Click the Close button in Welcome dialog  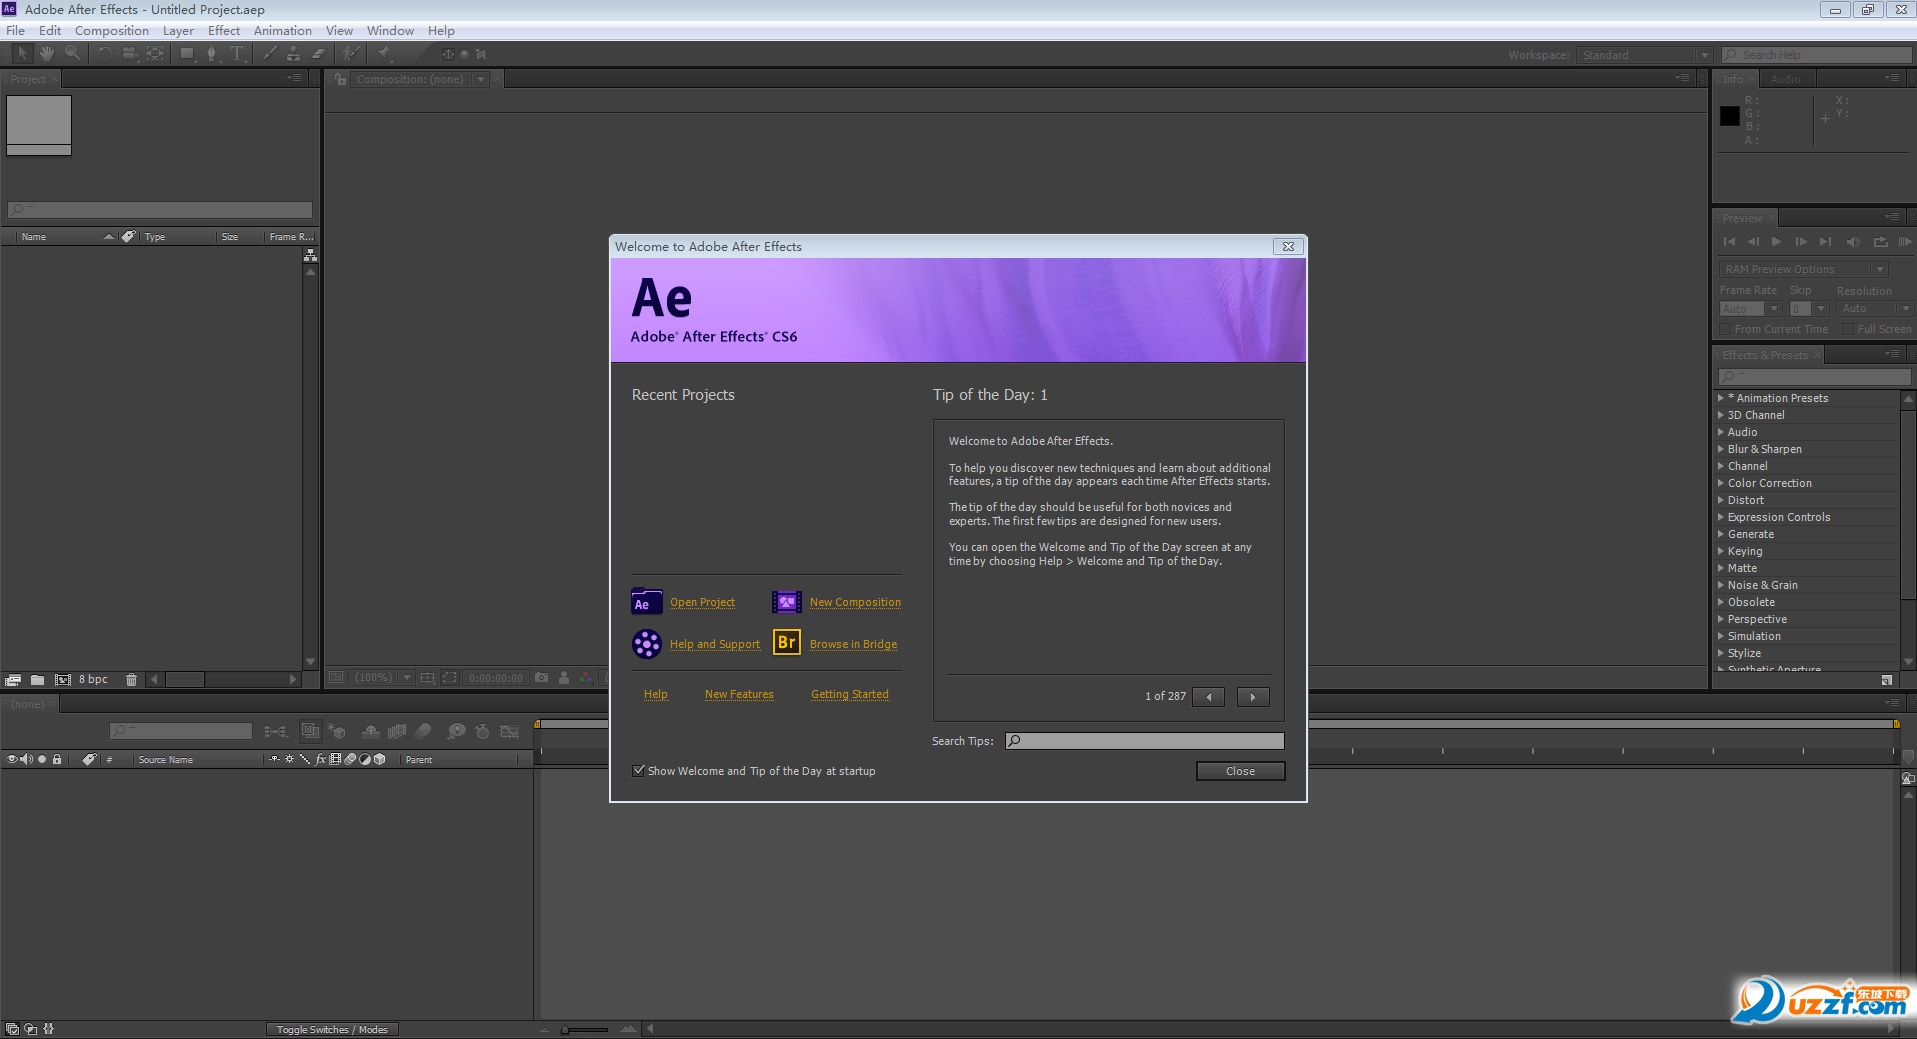[1240, 771]
